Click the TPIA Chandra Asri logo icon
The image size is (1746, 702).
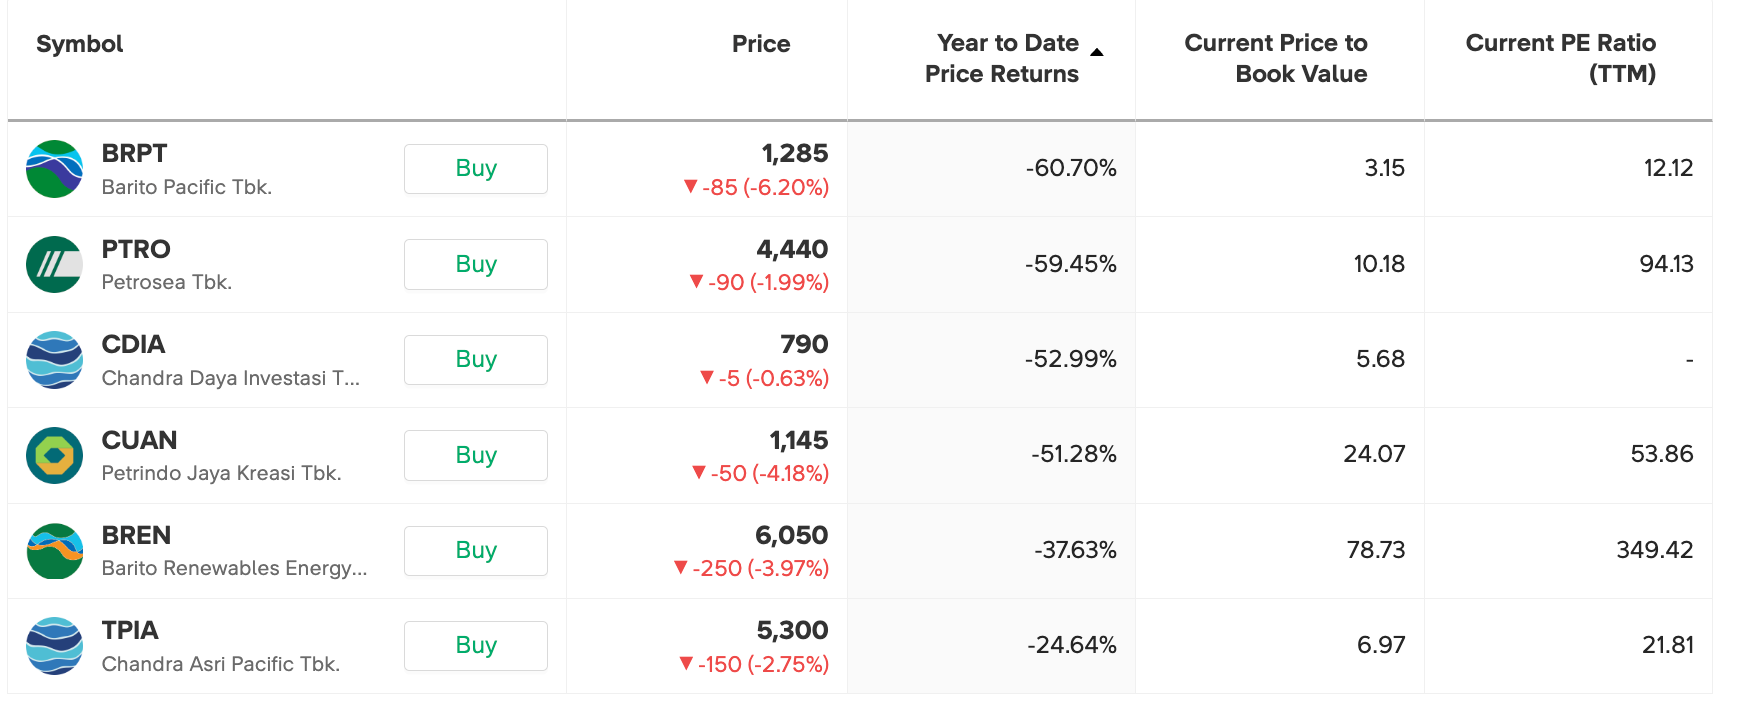point(54,646)
